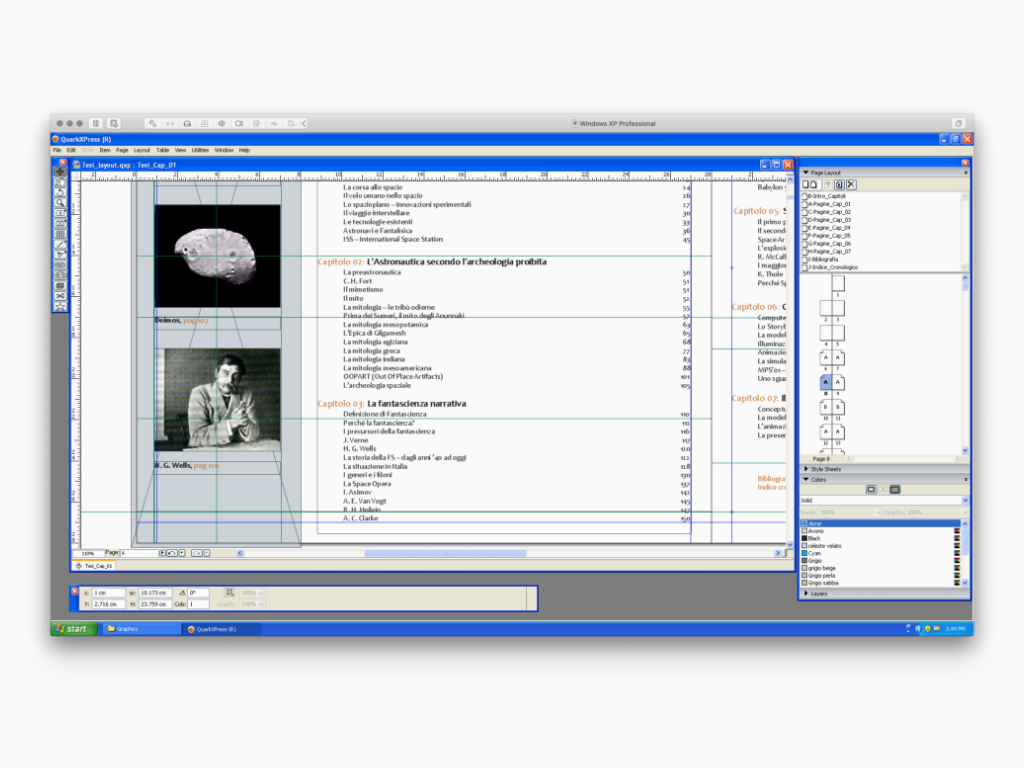The image size is (1024, 768).
Task: Click the pause icon in virtual machine toolbar
Action: 96,123
